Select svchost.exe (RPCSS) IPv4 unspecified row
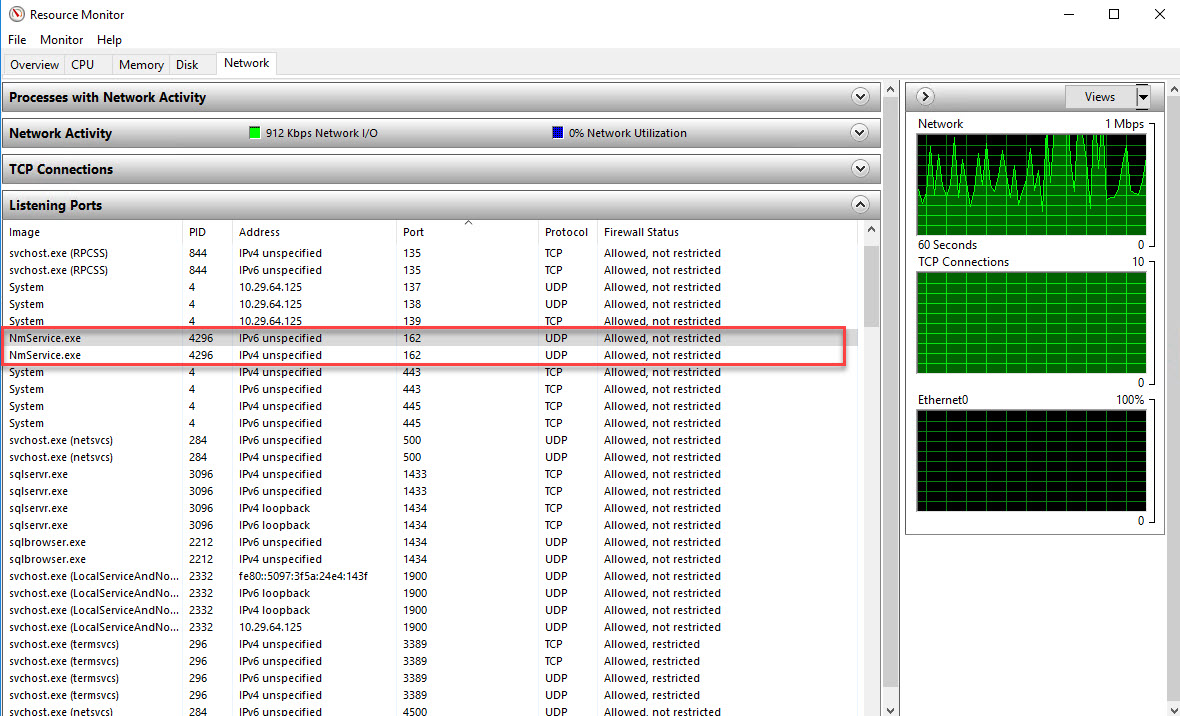Image resolution: width=1180 pixels, height=716 pixels. pos(430,253)
